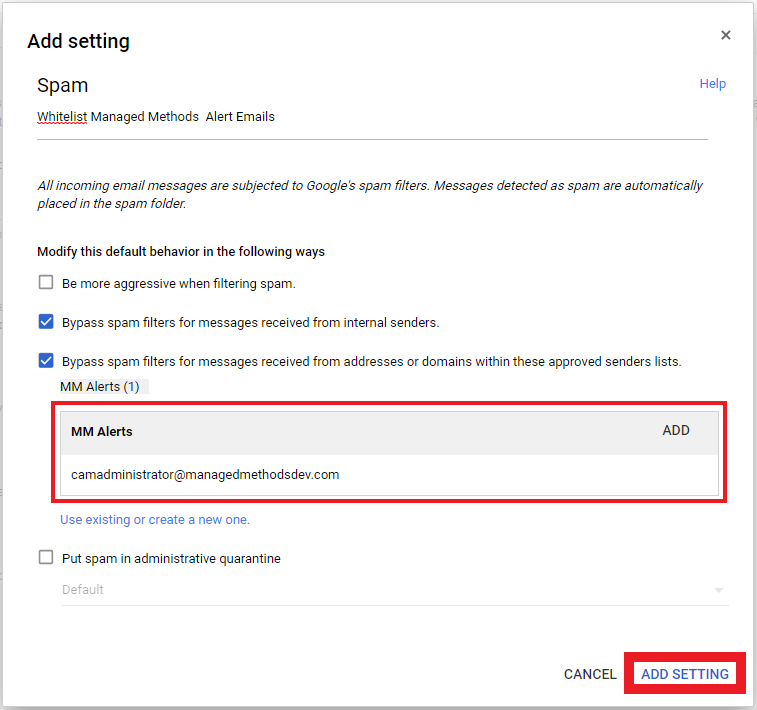Click the quarantine dropdown arrow

(x=718, y=591)
